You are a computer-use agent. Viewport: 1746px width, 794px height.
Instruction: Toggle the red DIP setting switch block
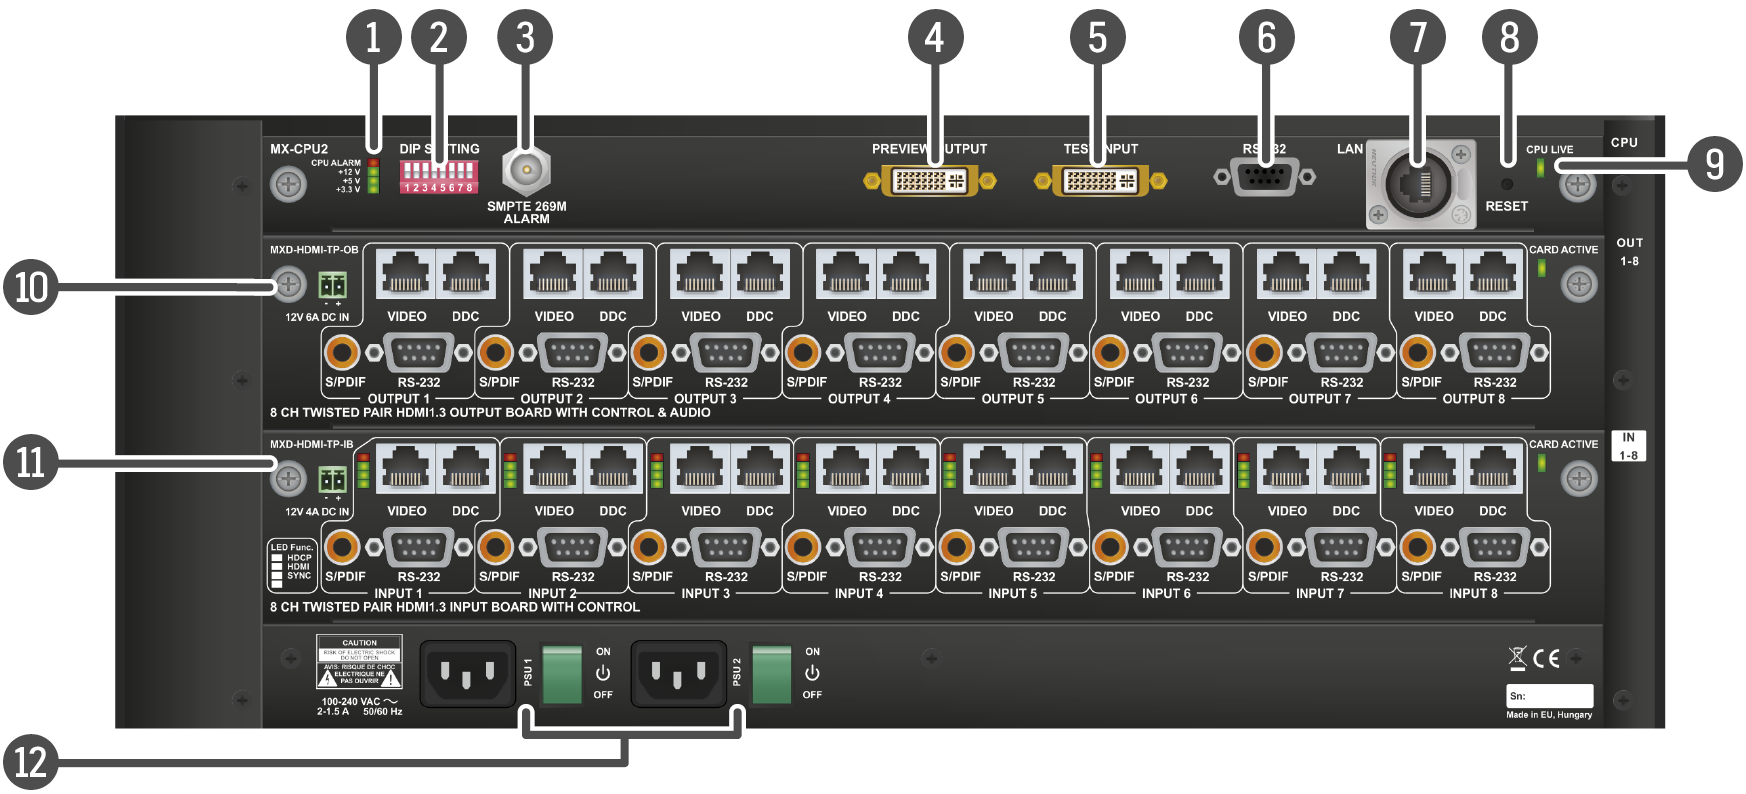[438, 176]
